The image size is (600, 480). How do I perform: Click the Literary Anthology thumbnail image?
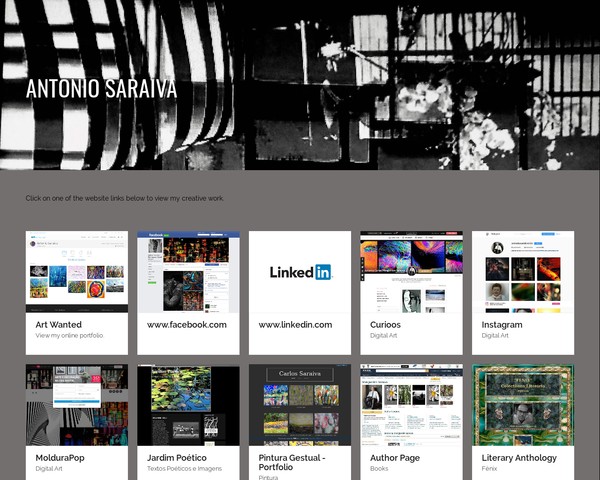point(523,405)
